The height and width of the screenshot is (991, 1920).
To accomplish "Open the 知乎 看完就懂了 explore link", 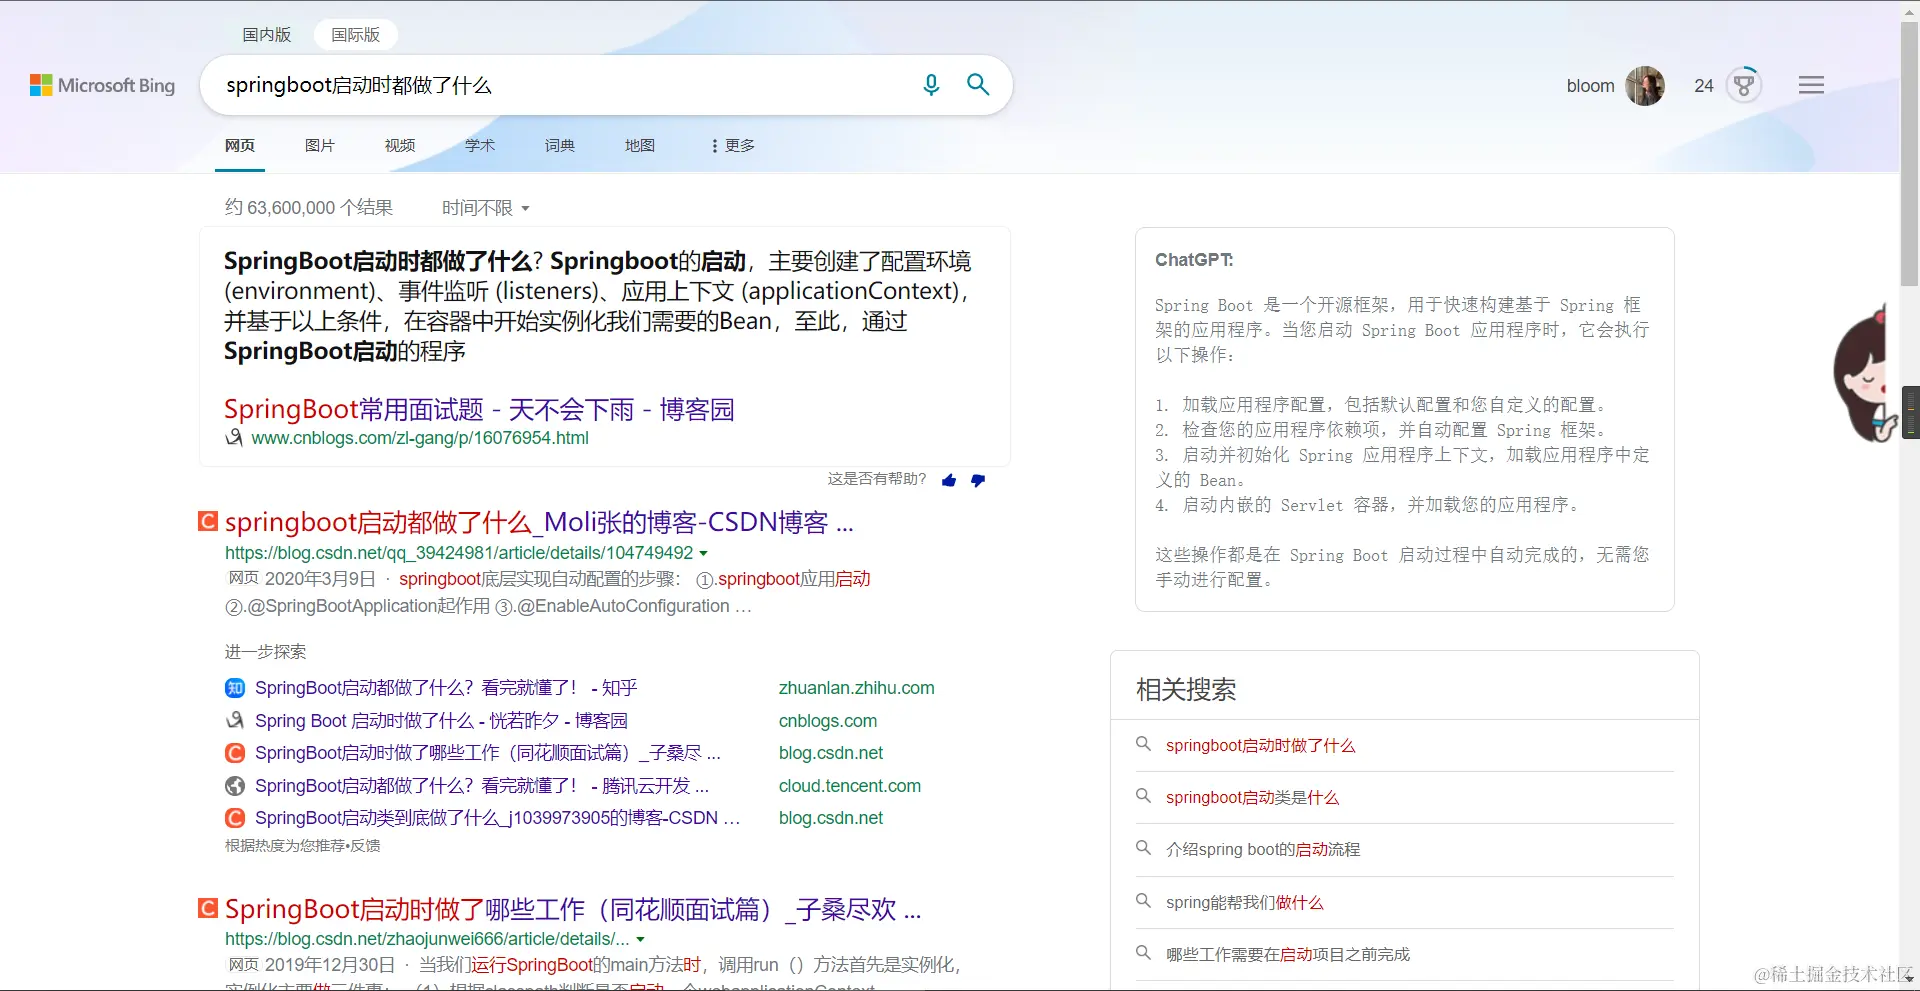I will 446,688.
